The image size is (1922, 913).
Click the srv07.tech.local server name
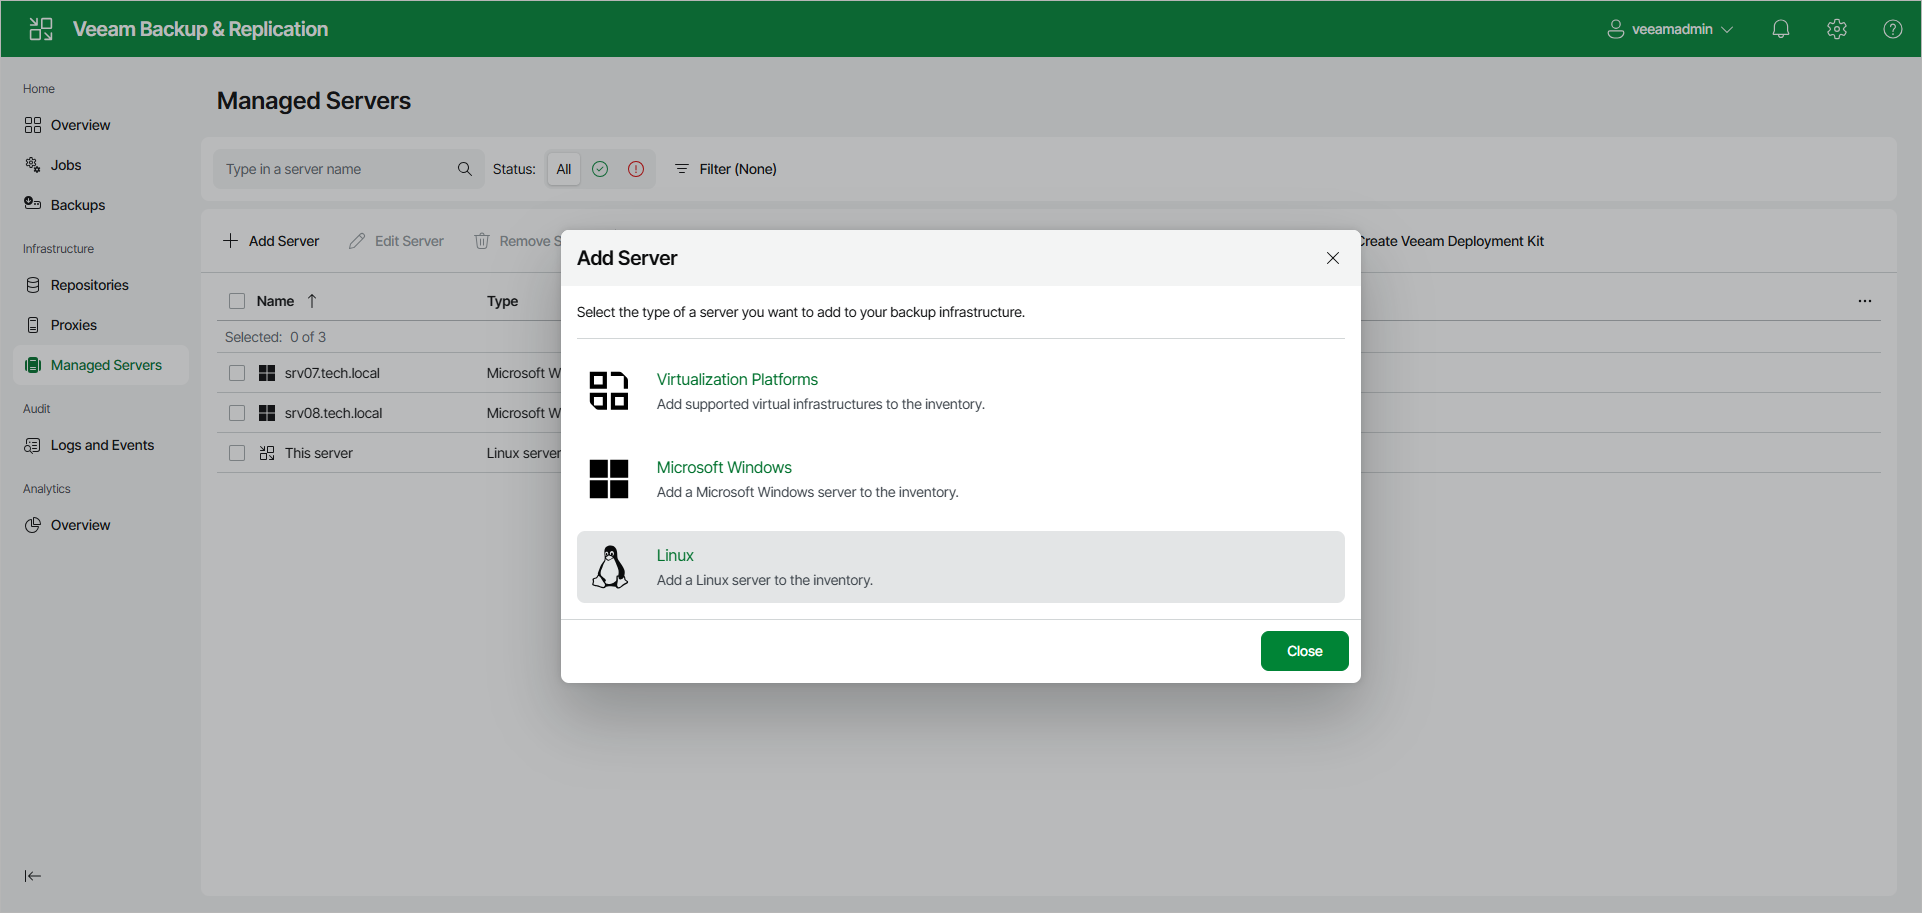332,373
